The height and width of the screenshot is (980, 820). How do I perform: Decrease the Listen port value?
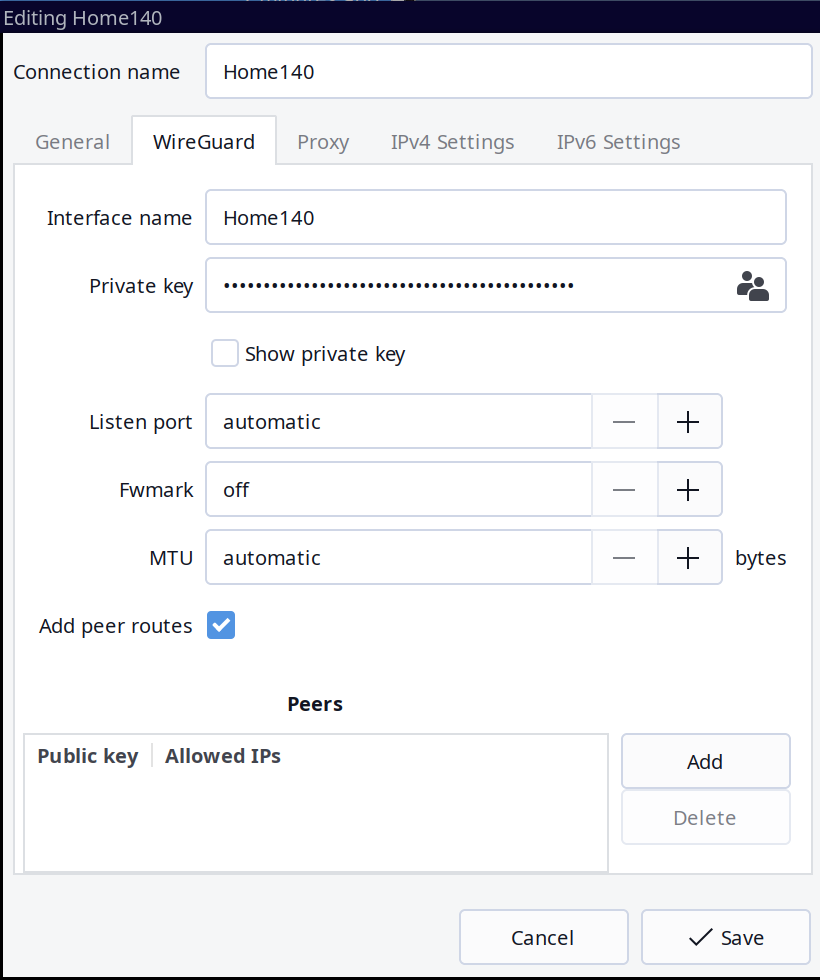(624, 422)
